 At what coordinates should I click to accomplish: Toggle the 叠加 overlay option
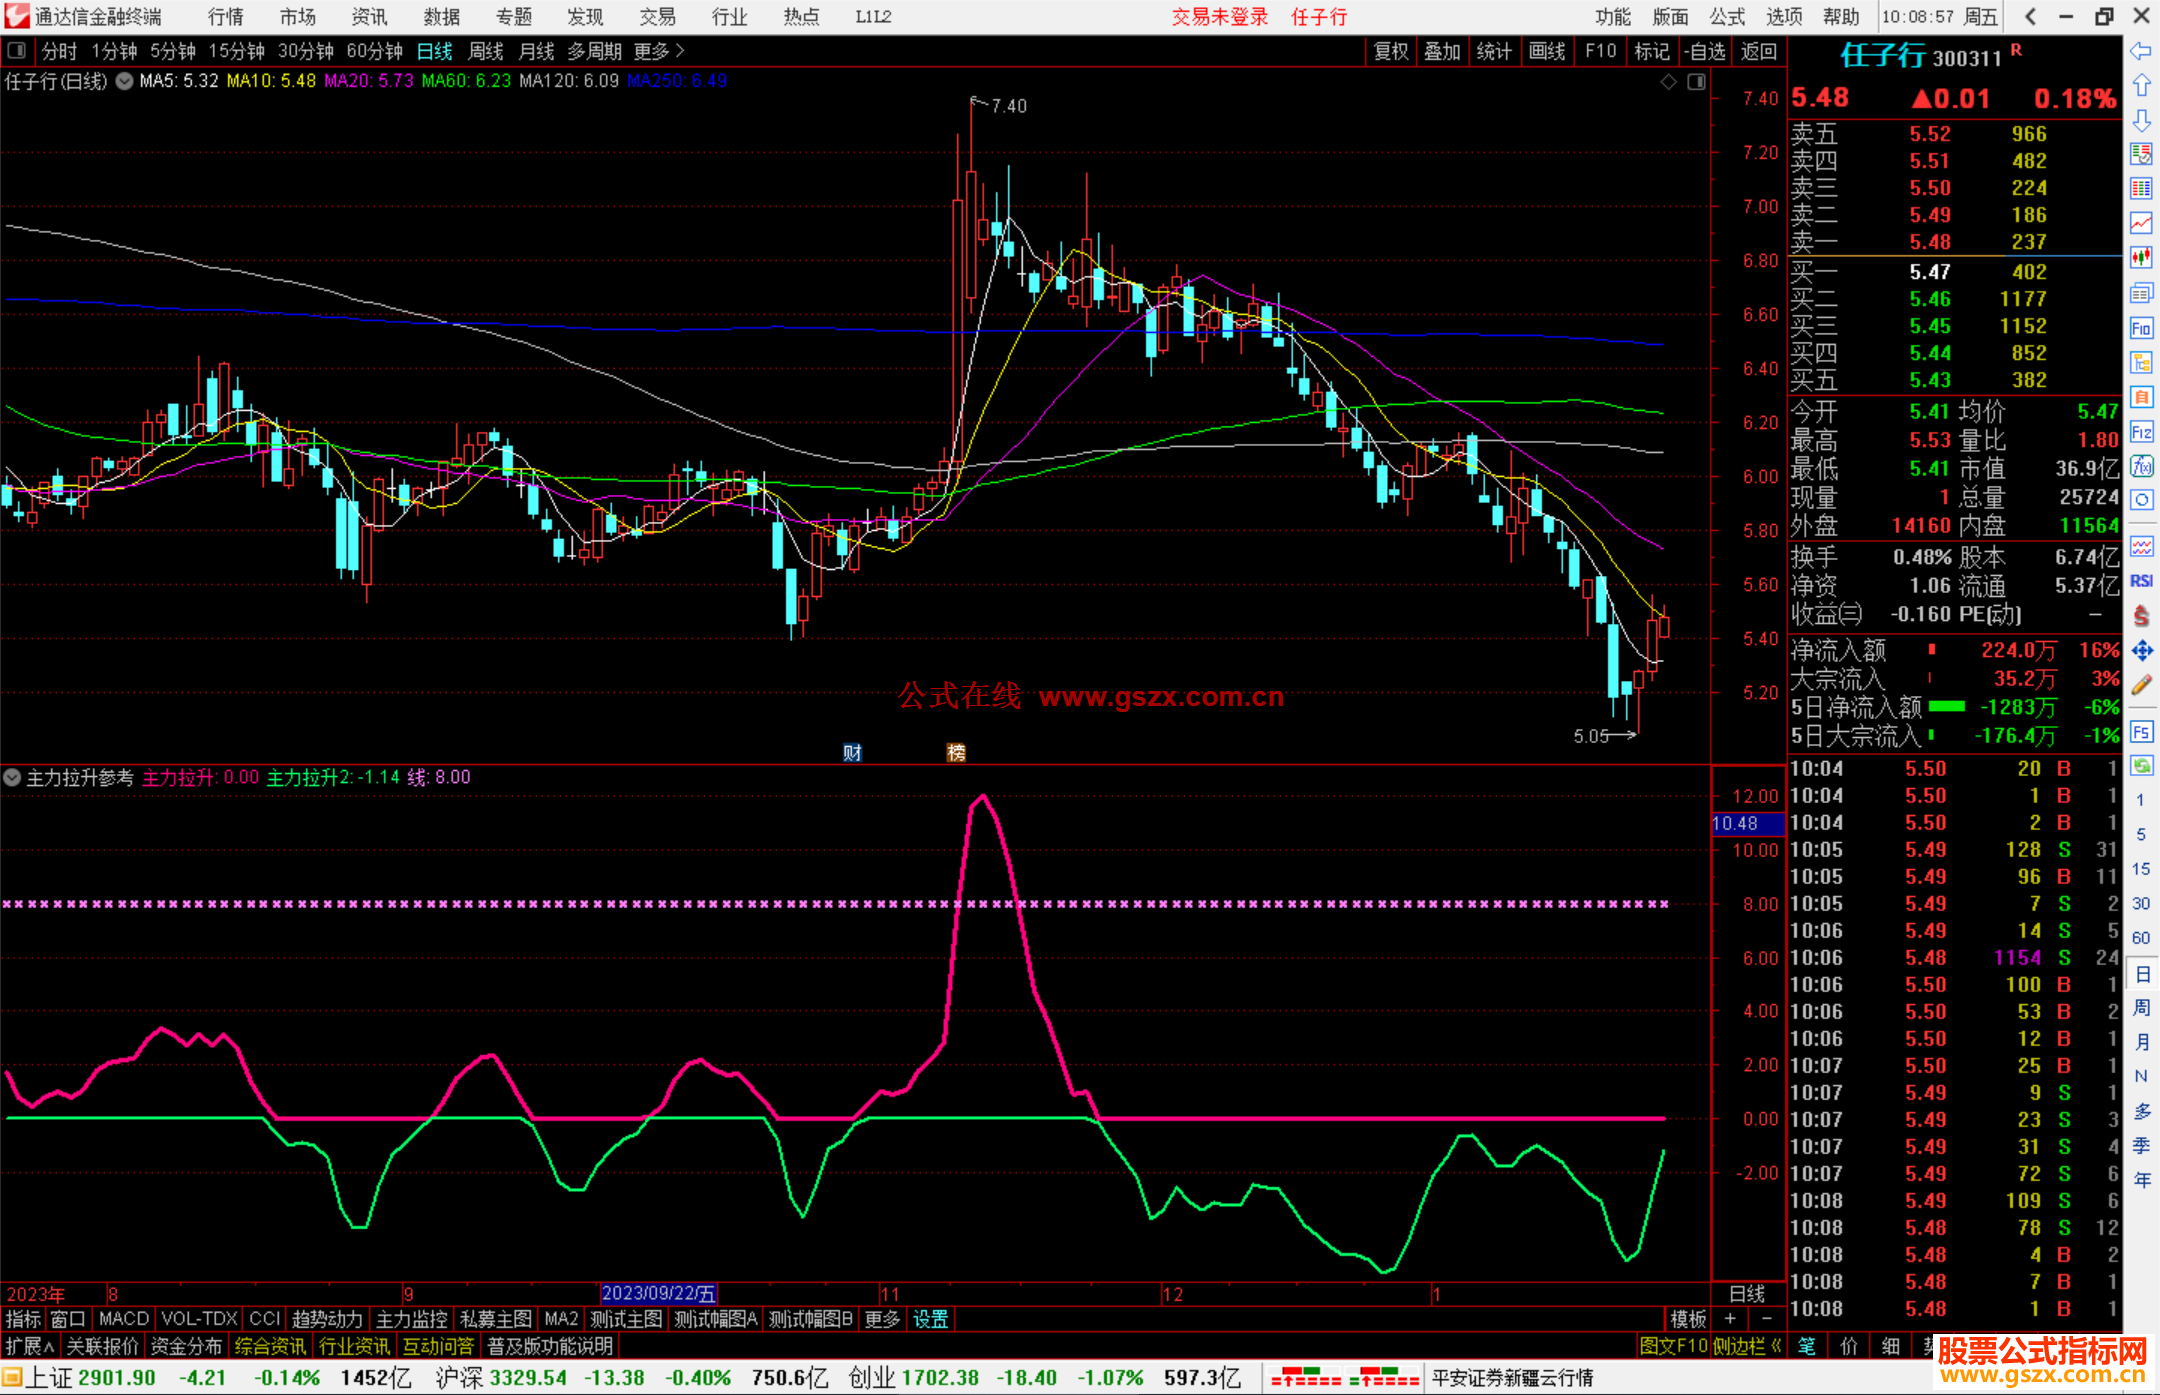pyautogui.click(x=1442, y=51)
